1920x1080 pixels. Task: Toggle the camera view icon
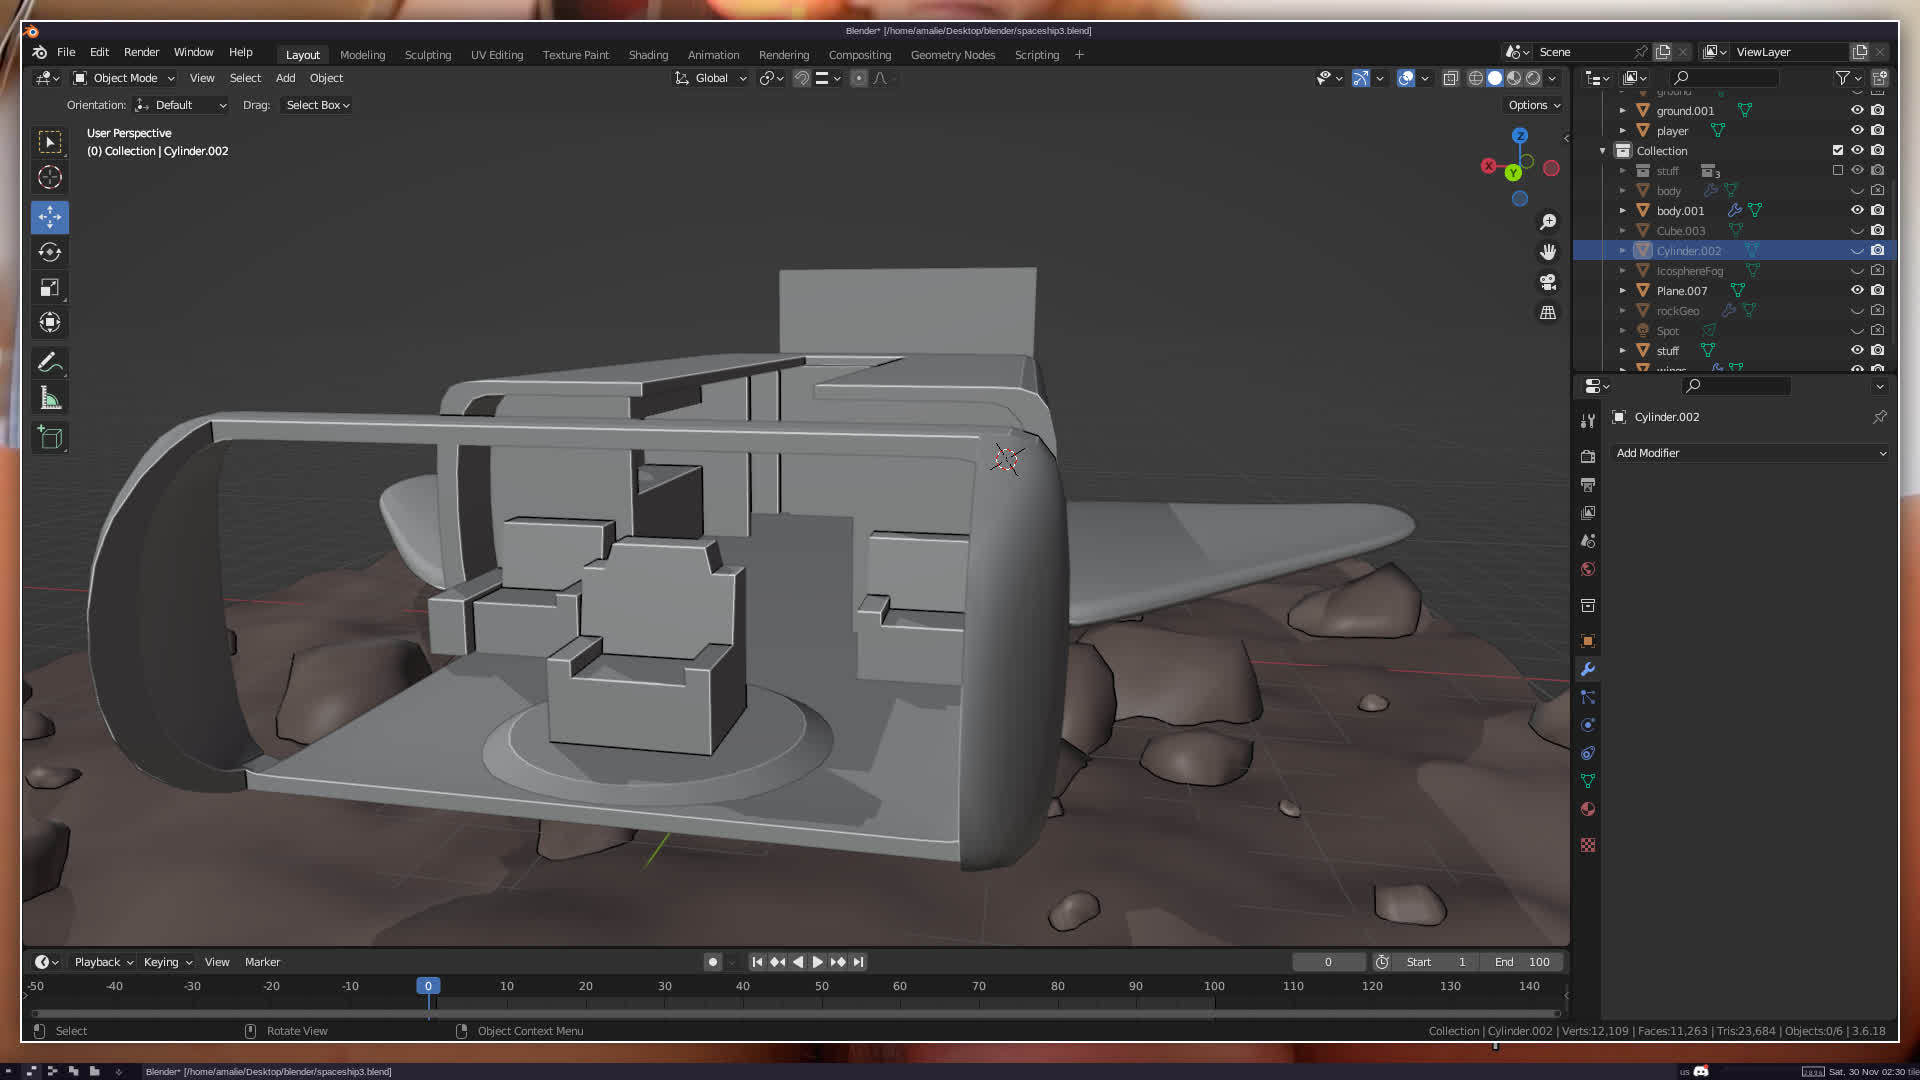[1548, 282]
